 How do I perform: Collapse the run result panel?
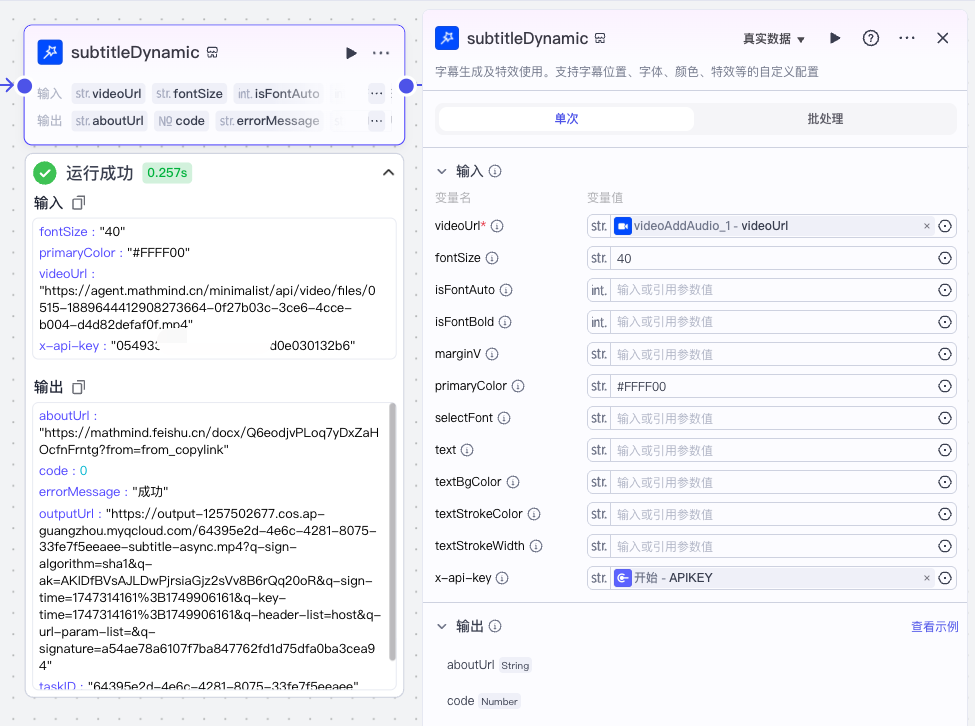(389, 173)
